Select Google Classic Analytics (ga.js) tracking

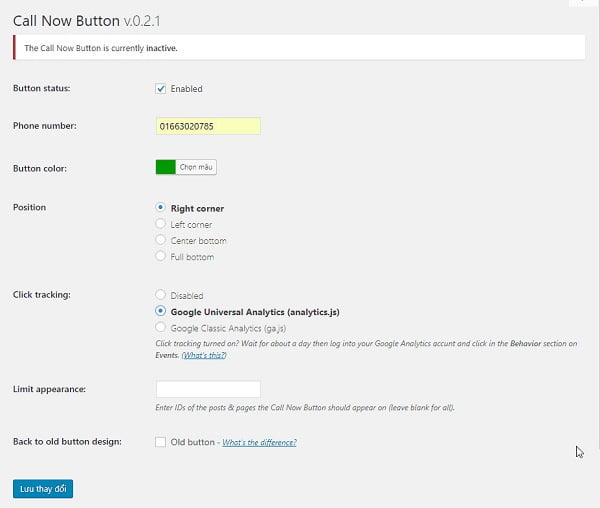pyautogui.click(x=160, y=327)
